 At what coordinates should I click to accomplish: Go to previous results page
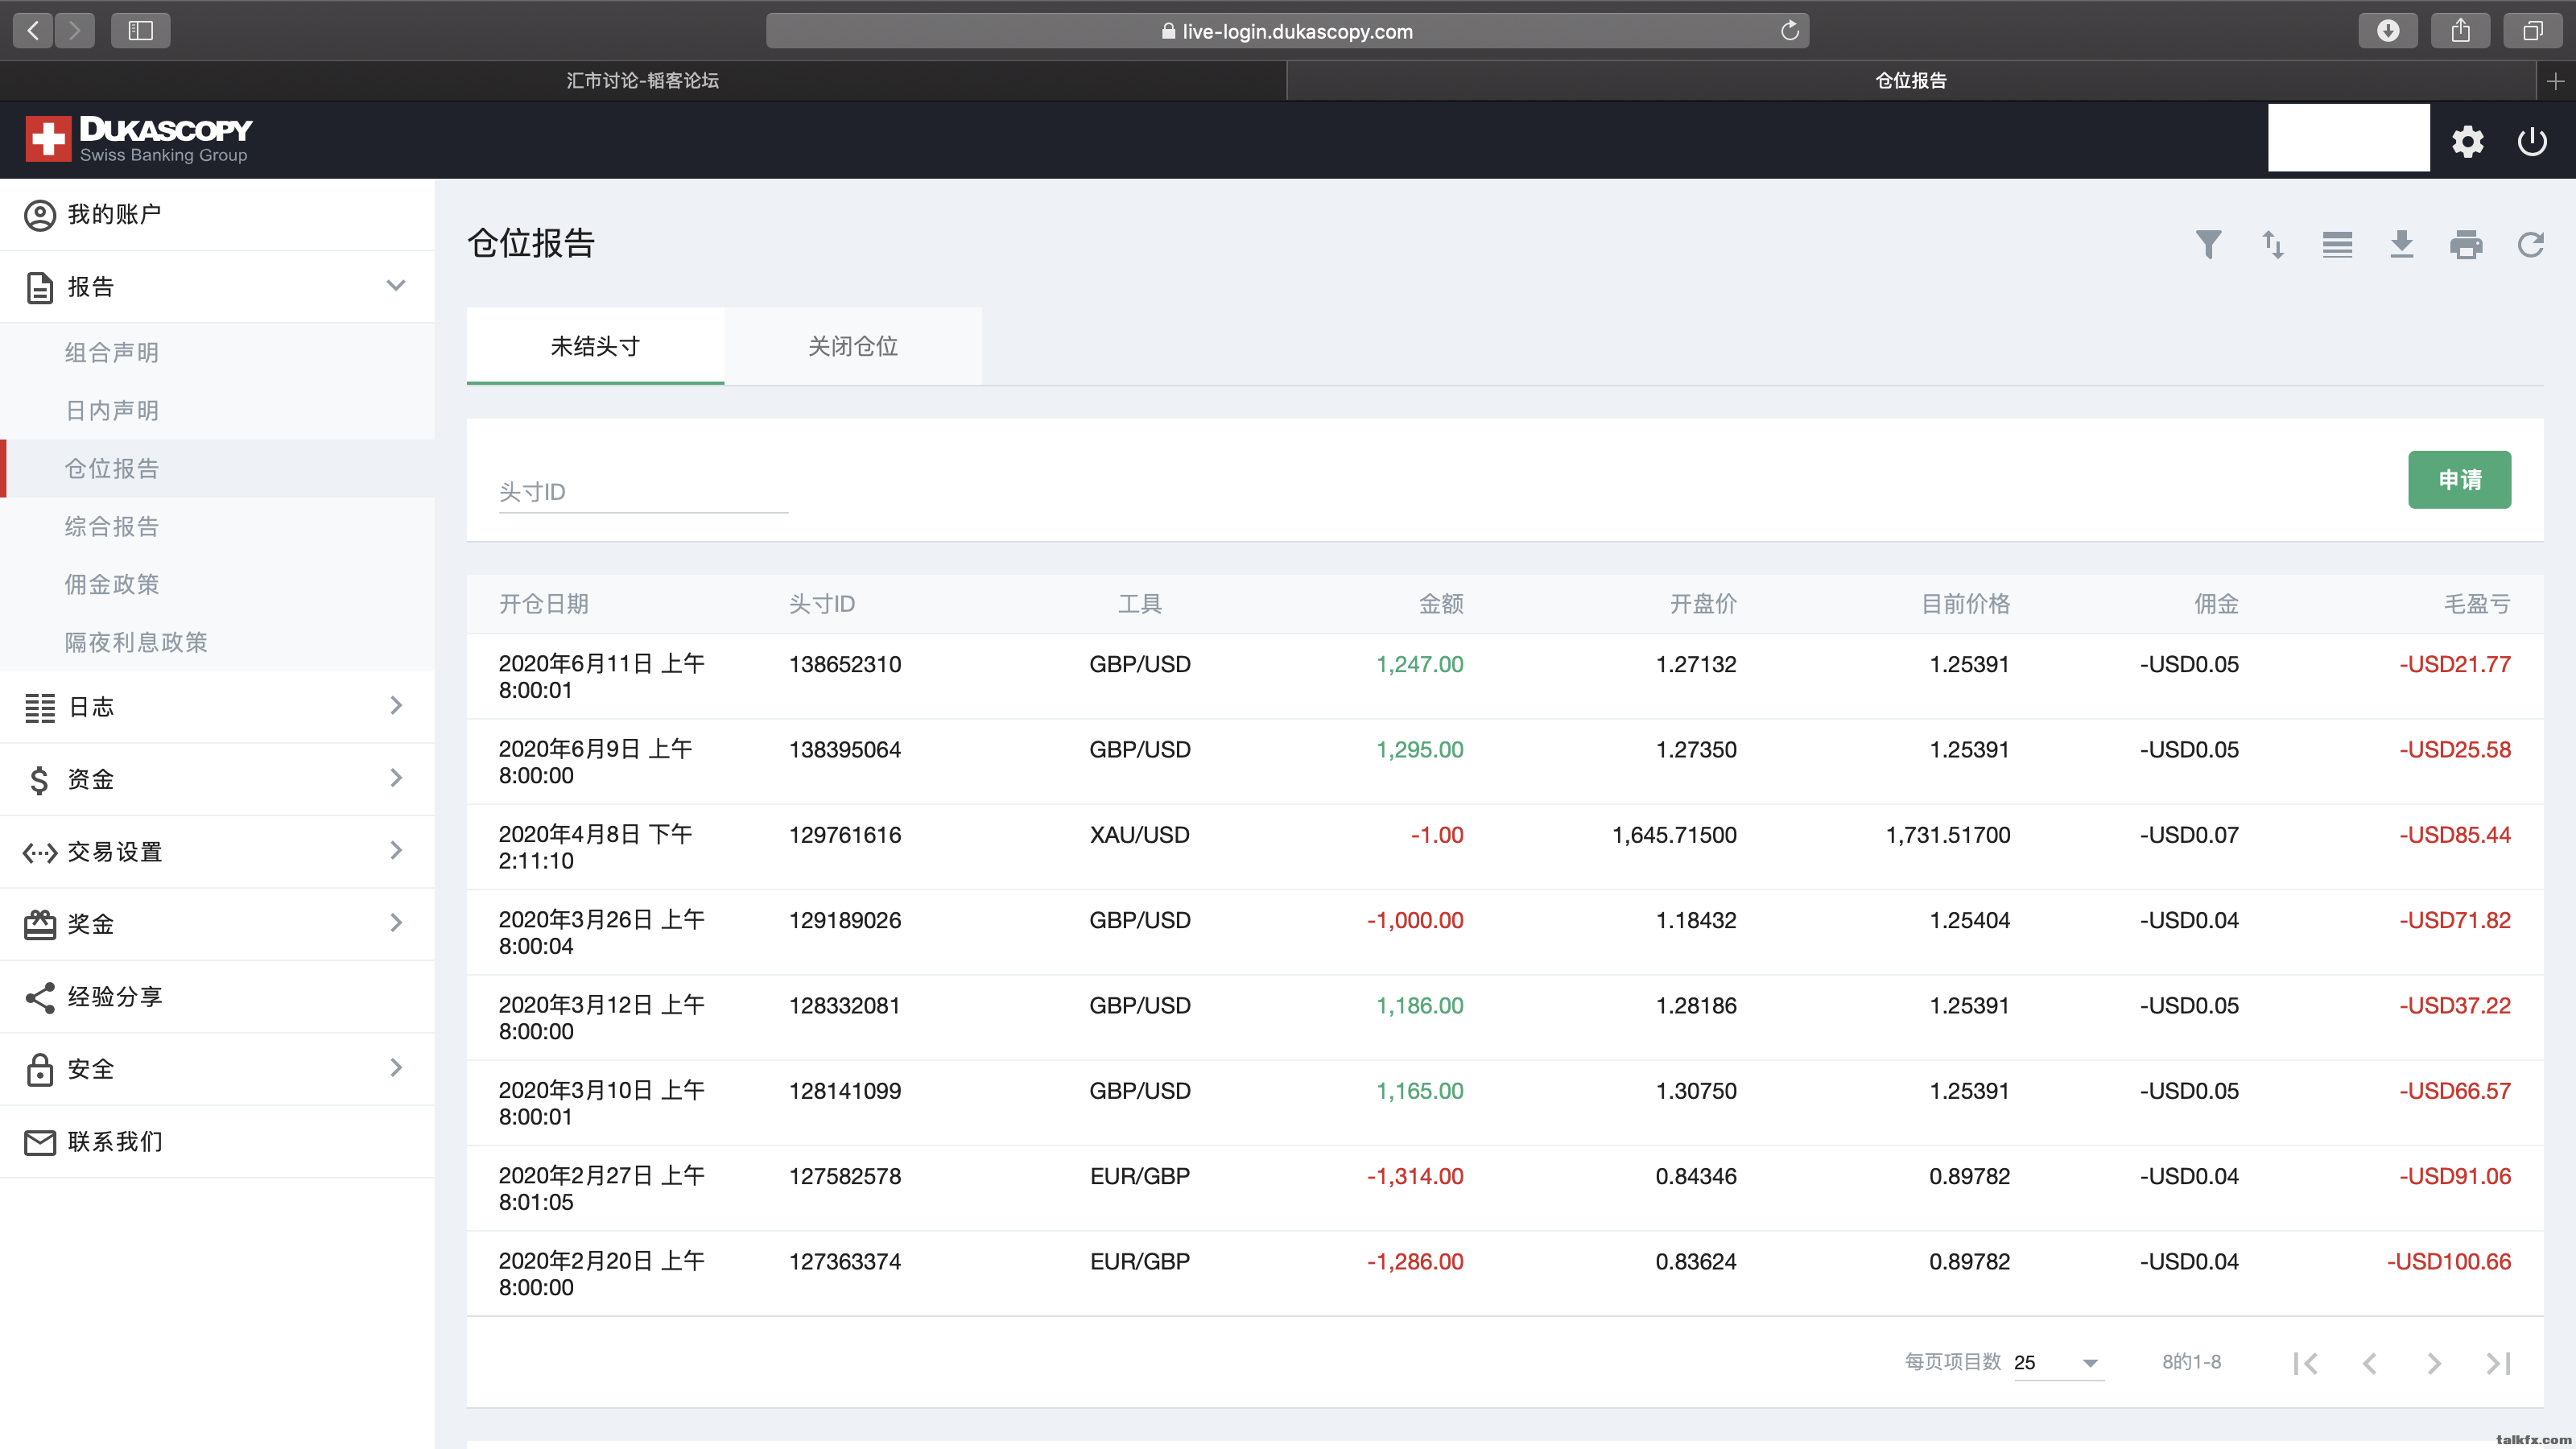[2369, 1362]
